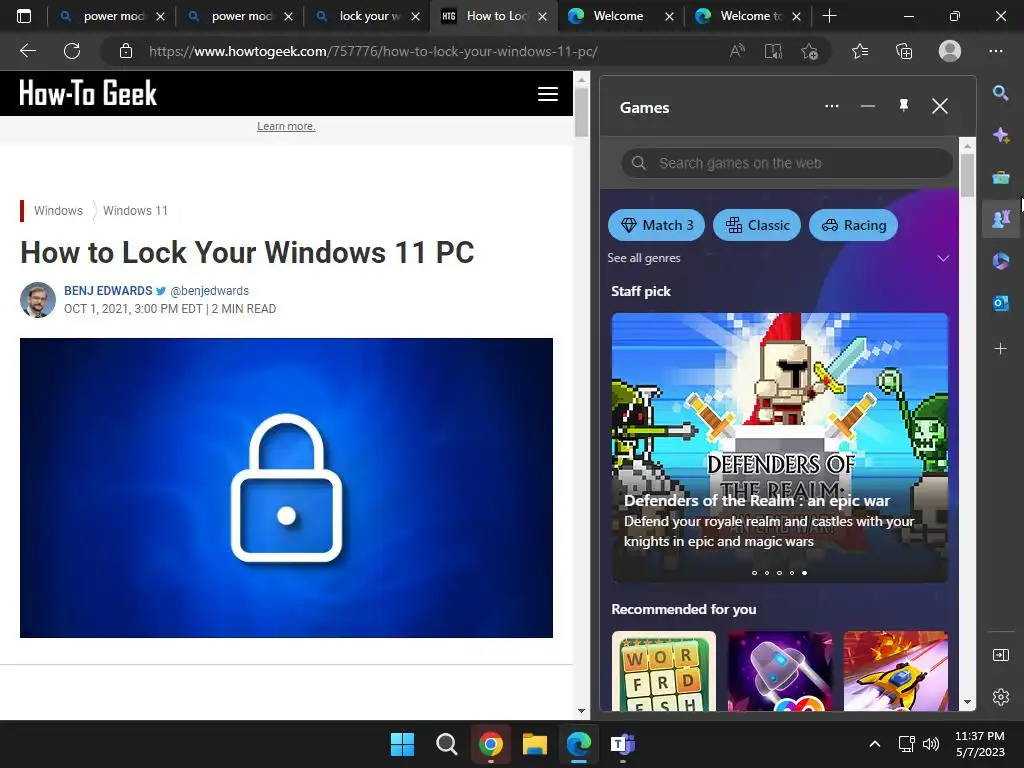Open Collections panel
Viewport: 1024px width, 768px height.
tap(904, 51)
